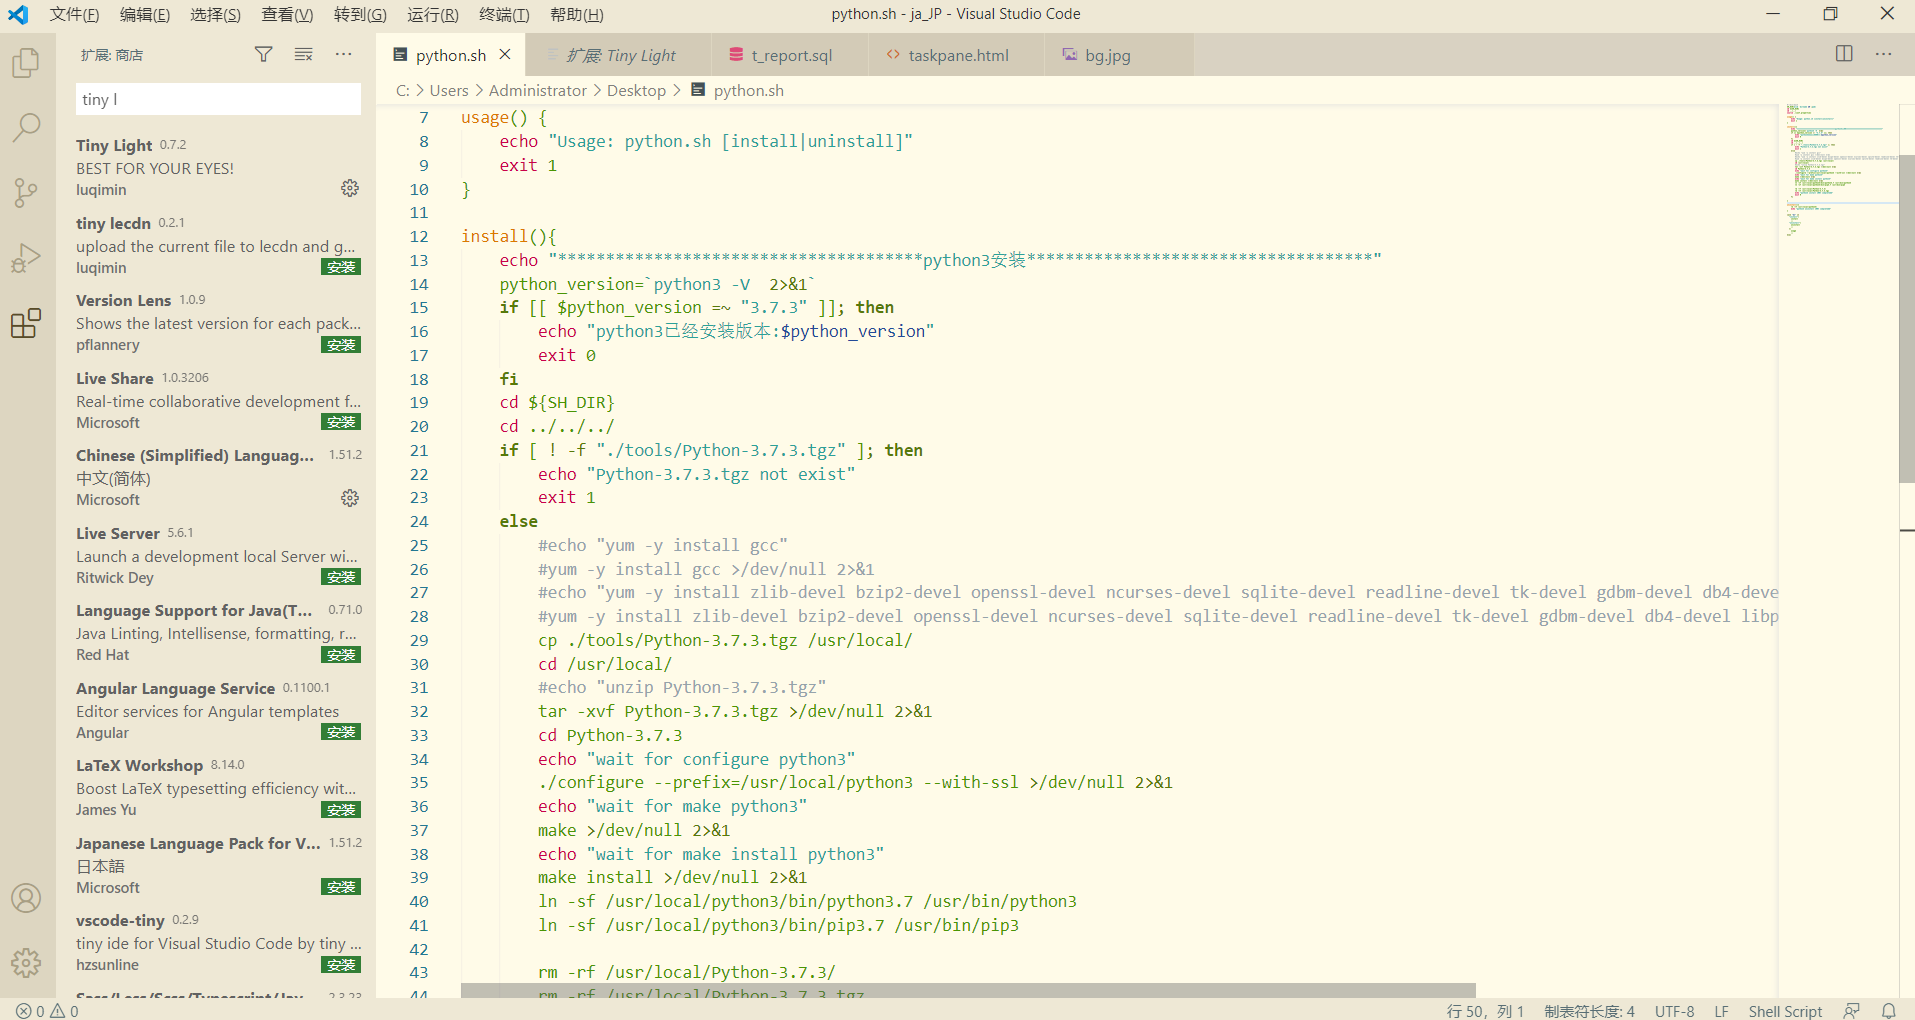The image size is (1915, 1020).
Task: Open the Explorer view in the activity bar
Action: (x=26, y=62)
